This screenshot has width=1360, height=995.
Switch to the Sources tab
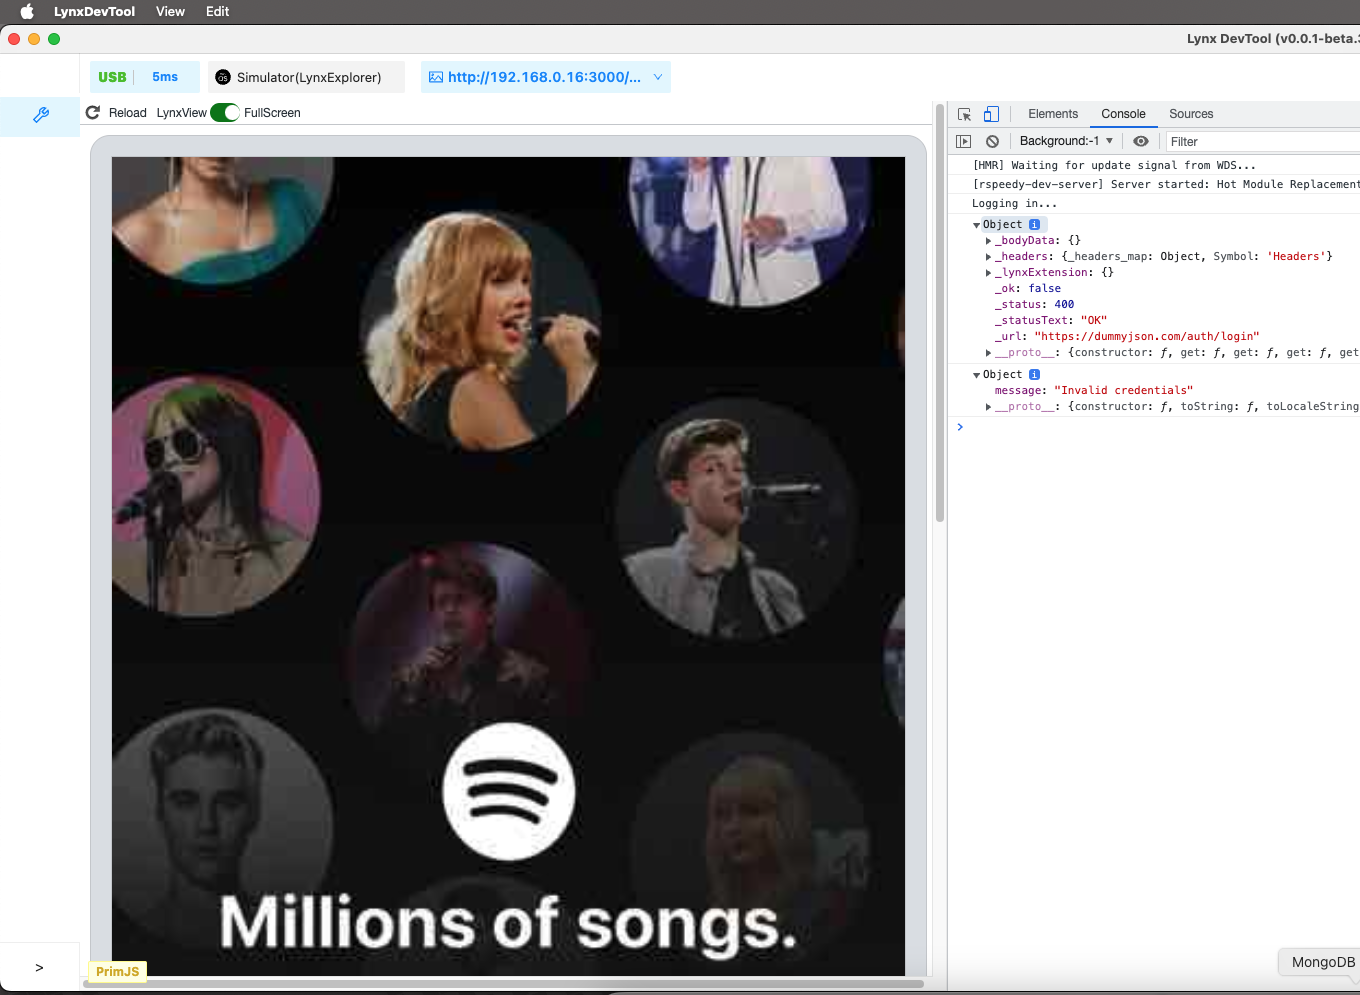coord(1191,114)
